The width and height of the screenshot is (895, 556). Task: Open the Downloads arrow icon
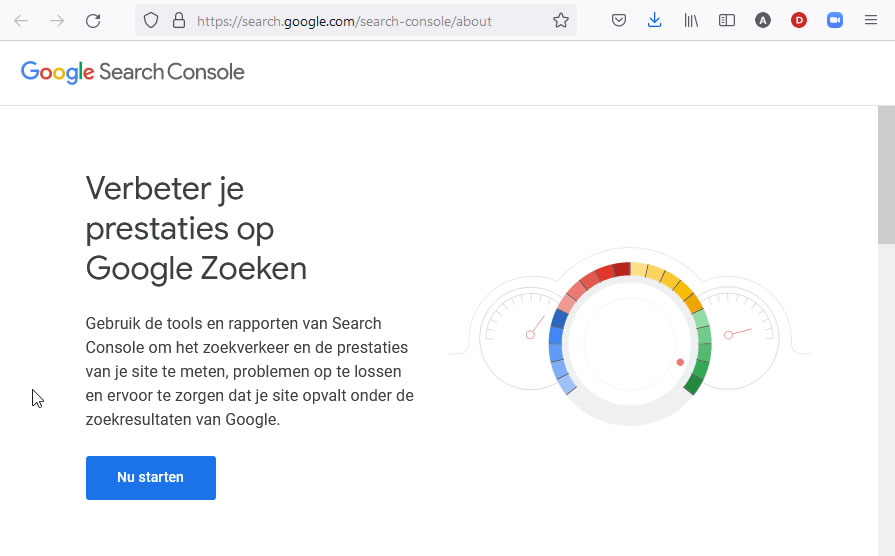point(655,21)
